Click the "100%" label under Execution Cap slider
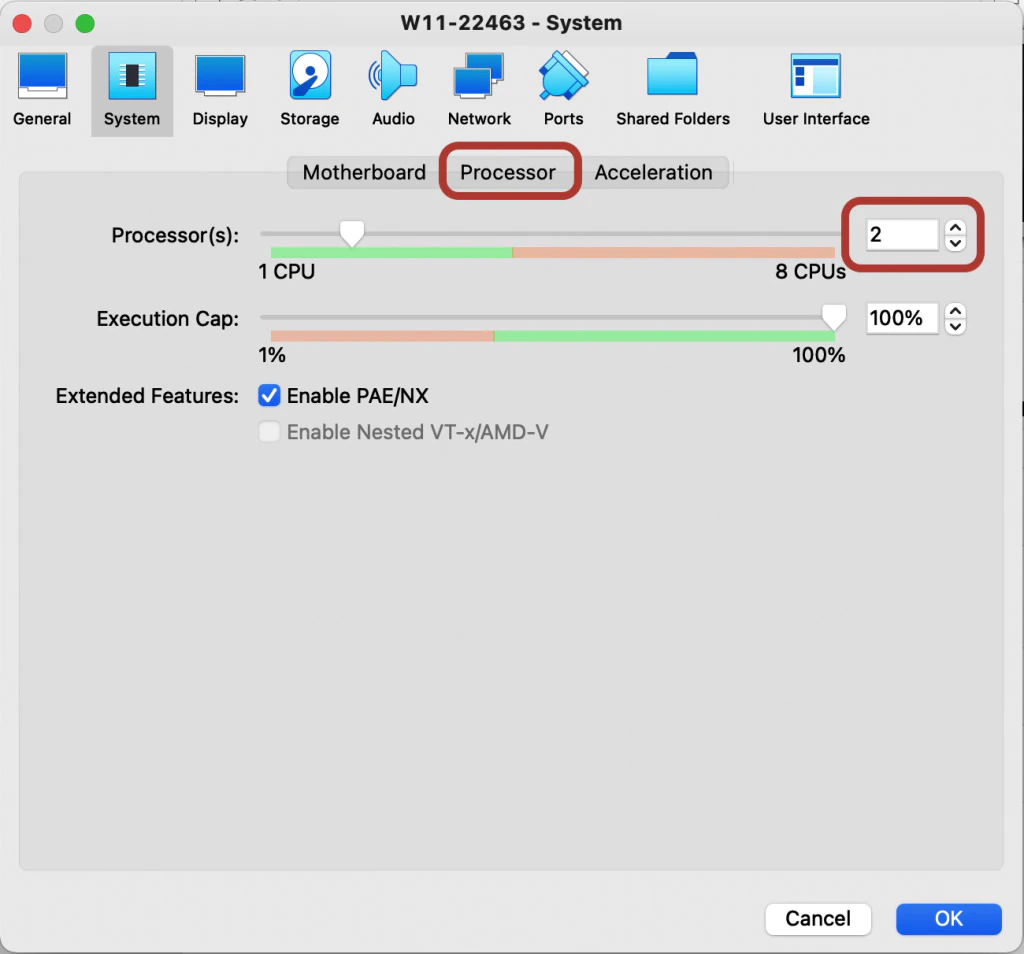The image size is (1024, 954). point(819,355)
